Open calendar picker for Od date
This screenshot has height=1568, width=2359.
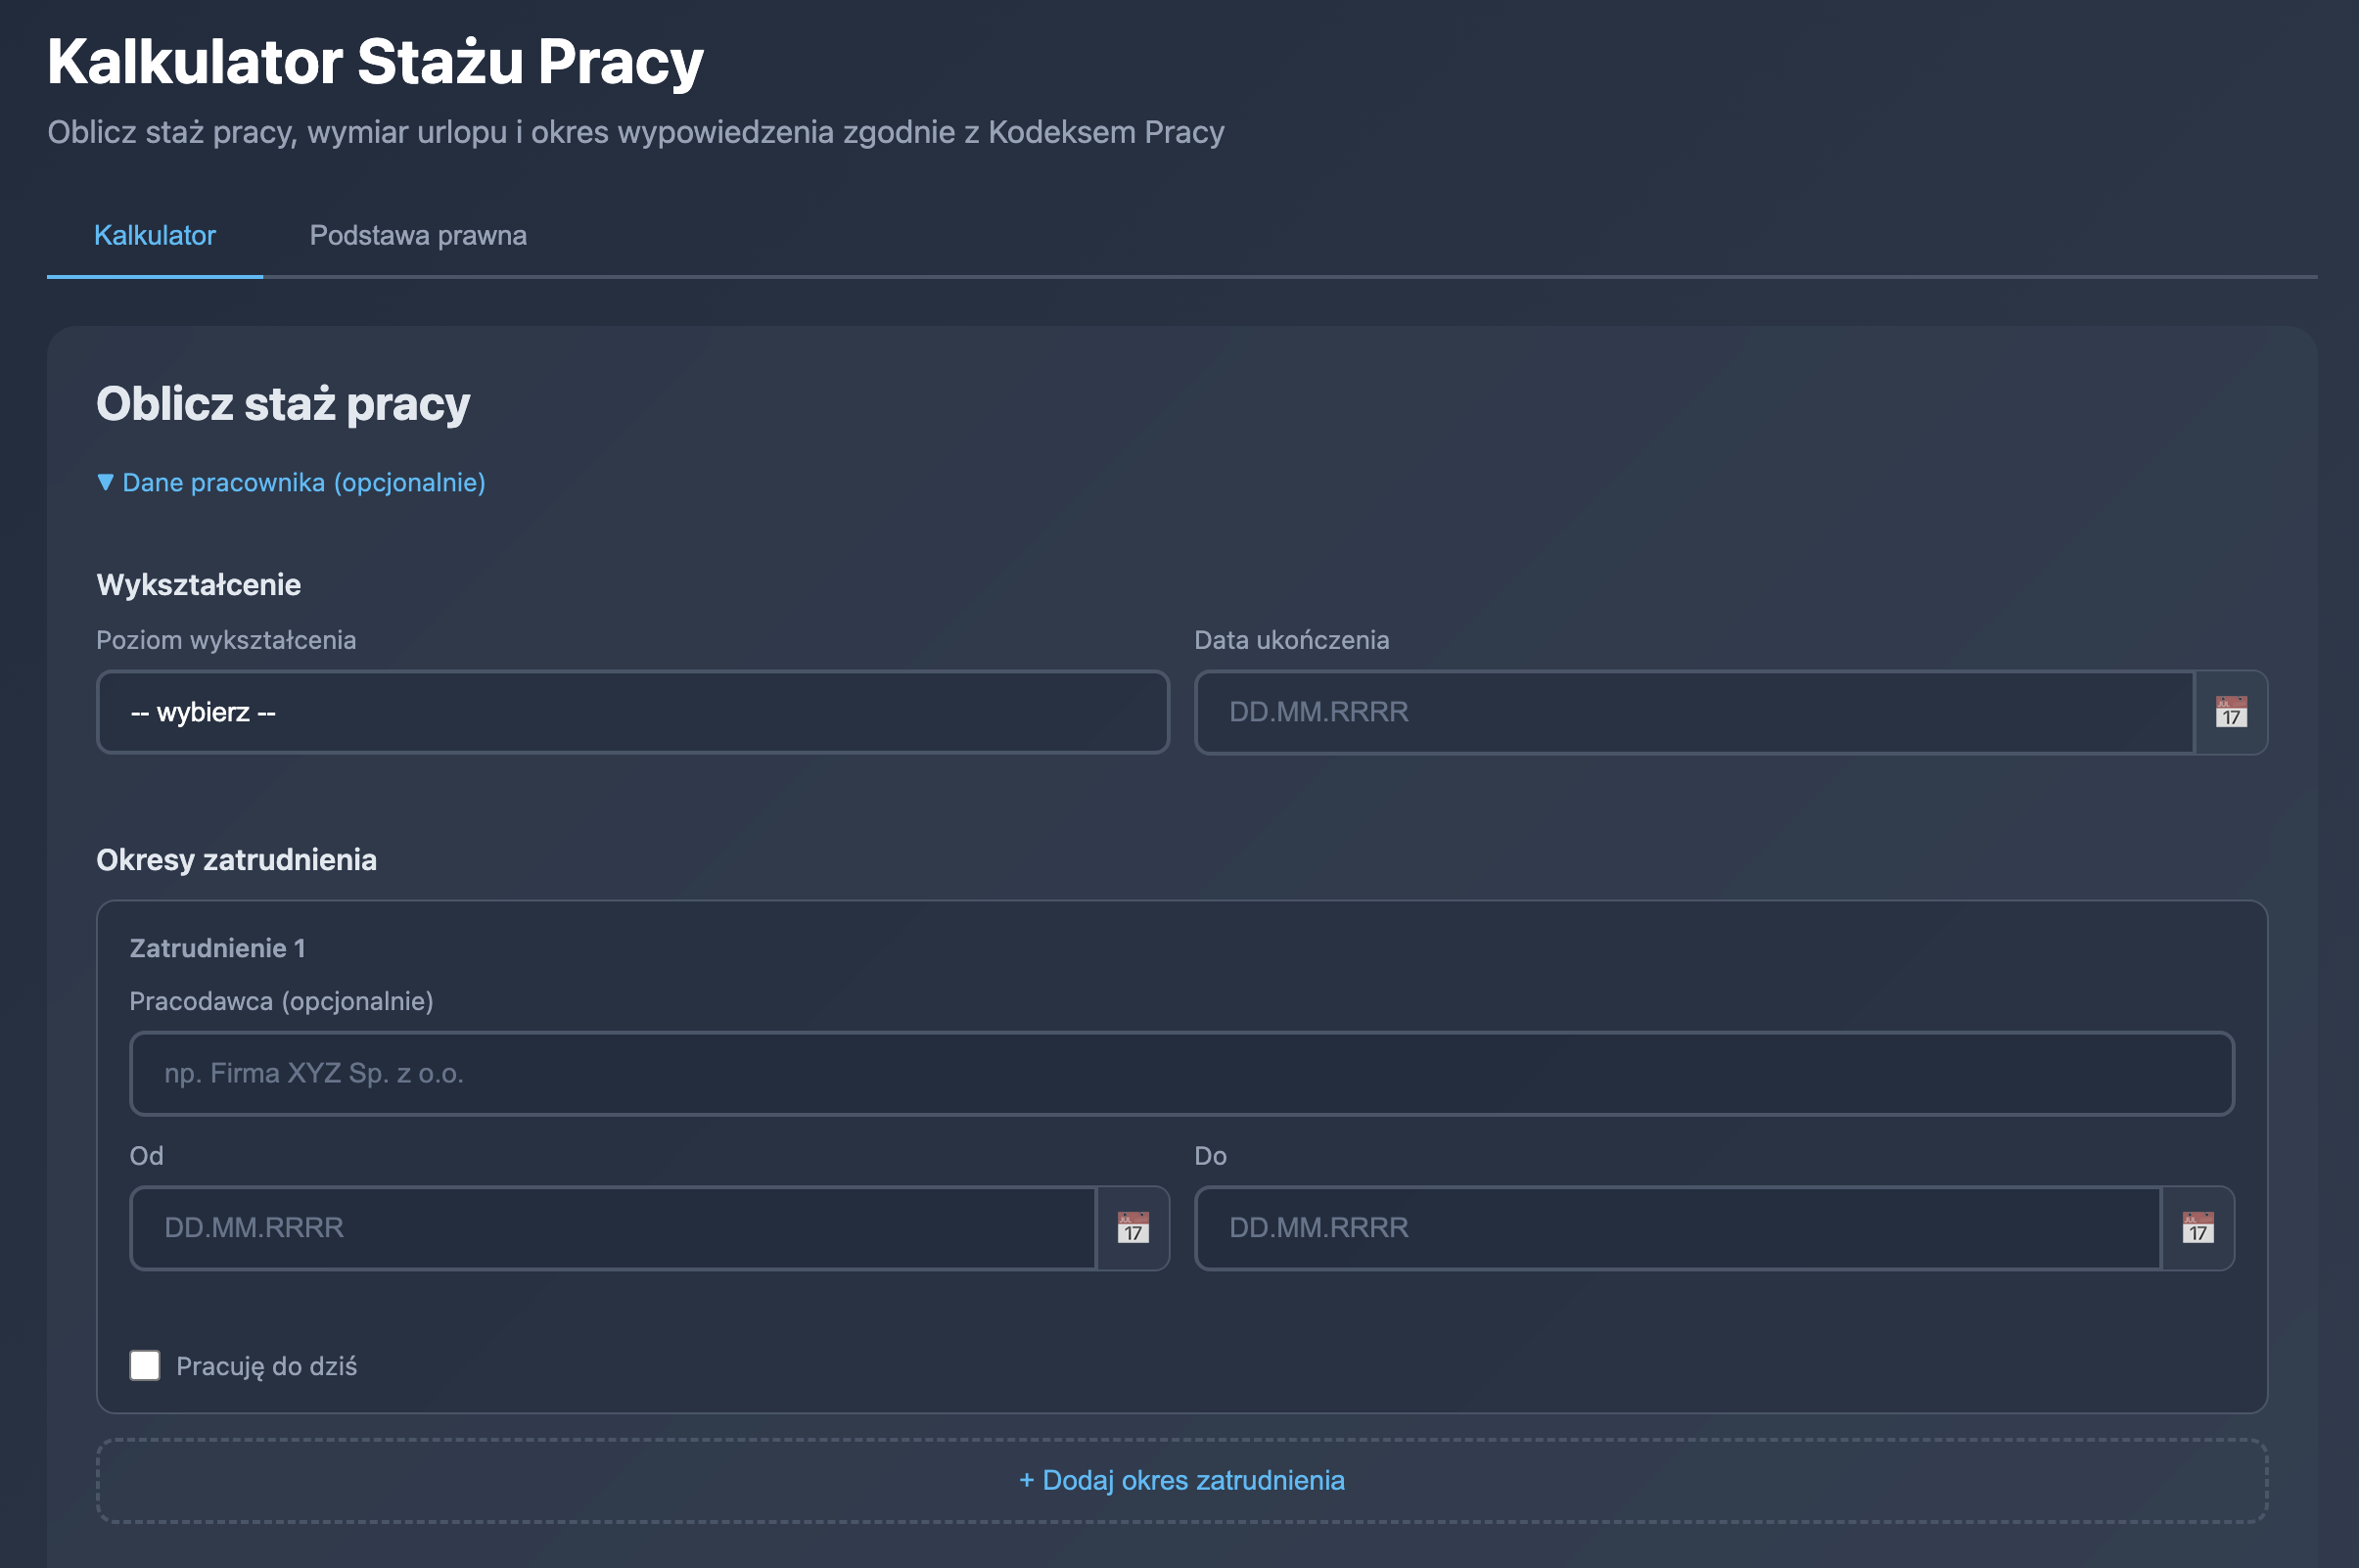point(1132,1227)
